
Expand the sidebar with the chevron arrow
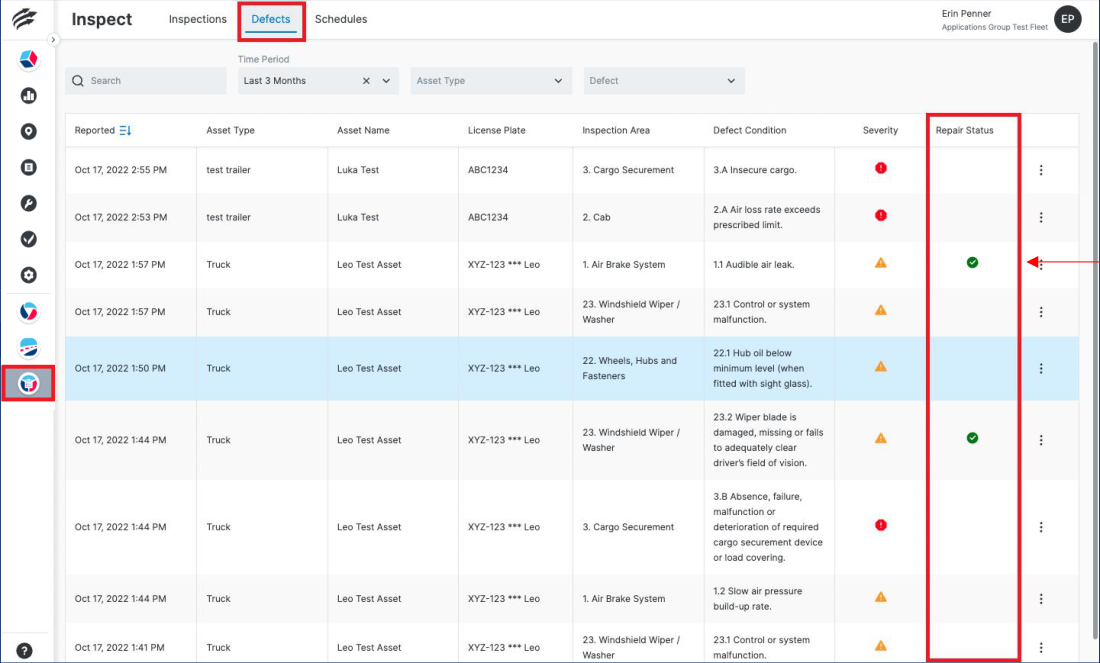(x=53, y=40)
